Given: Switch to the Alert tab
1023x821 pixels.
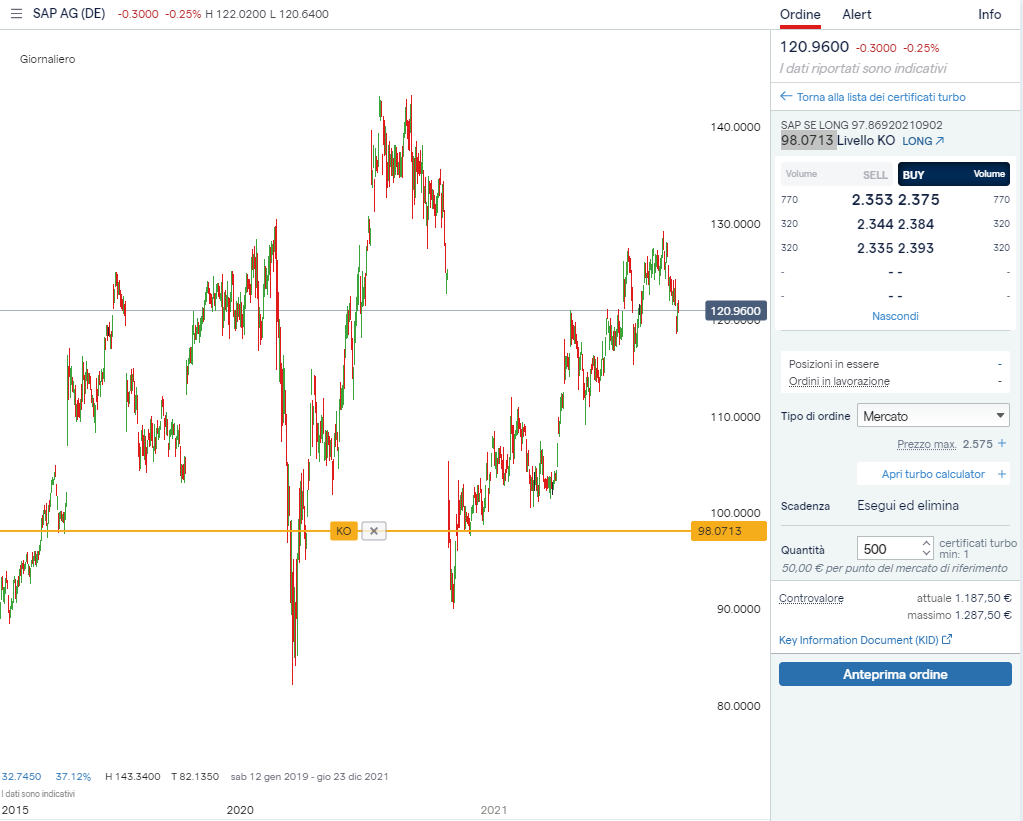Looking at the screenshot, I should (x=856, y=14).
